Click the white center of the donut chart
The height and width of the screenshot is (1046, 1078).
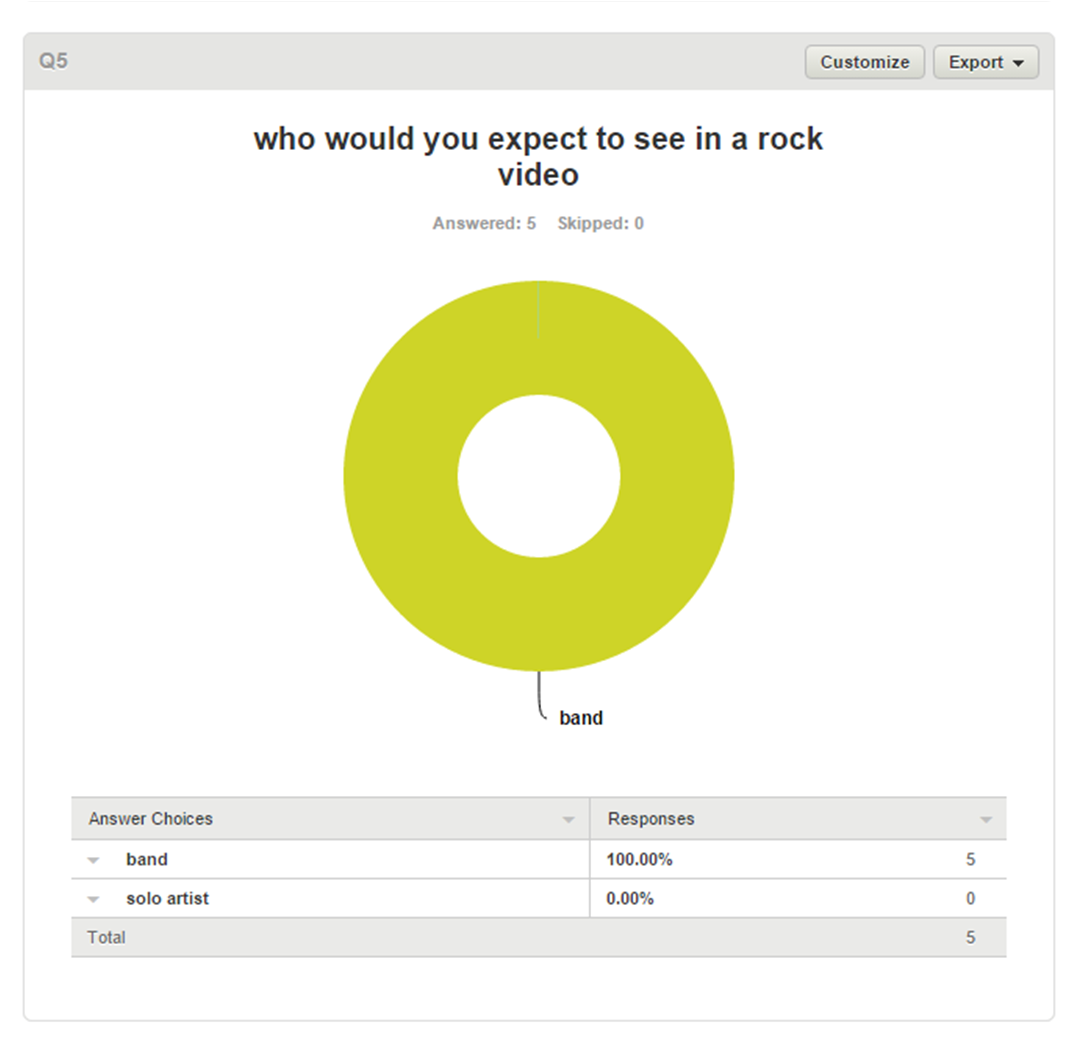pyautogui.click(x=539, y=476)
